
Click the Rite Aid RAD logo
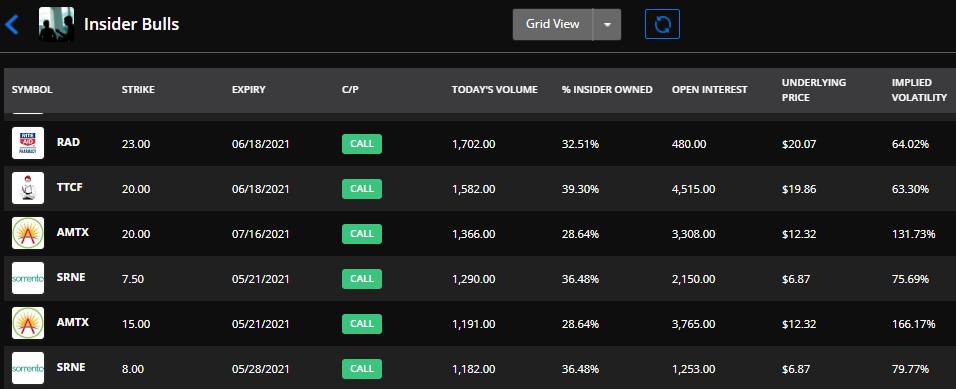(x=28, y=143)
